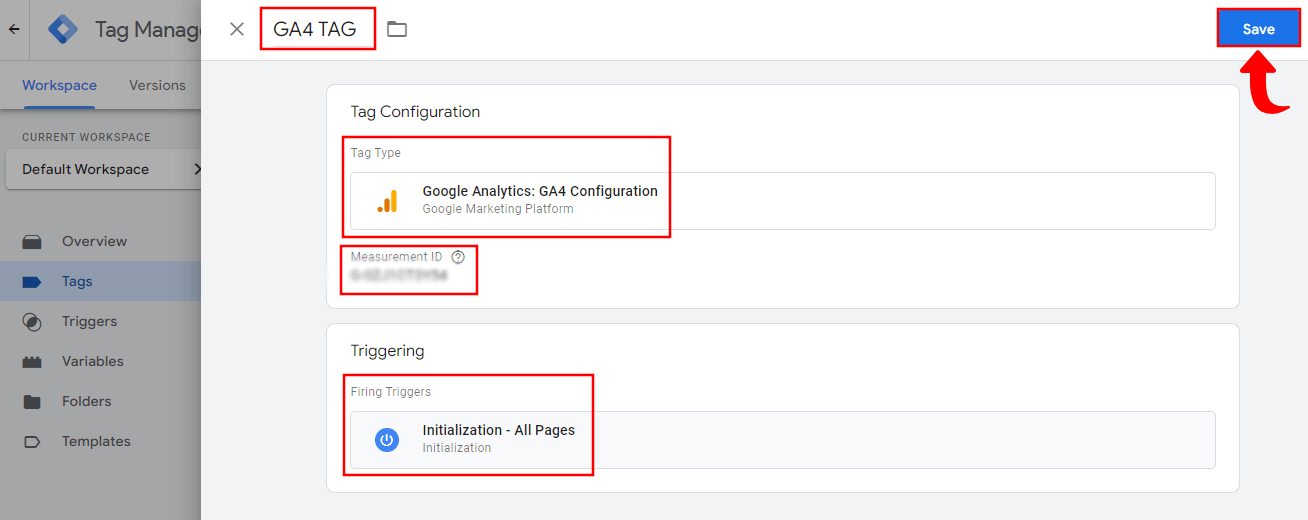Click the Triggering section heading

pos(387,351)
